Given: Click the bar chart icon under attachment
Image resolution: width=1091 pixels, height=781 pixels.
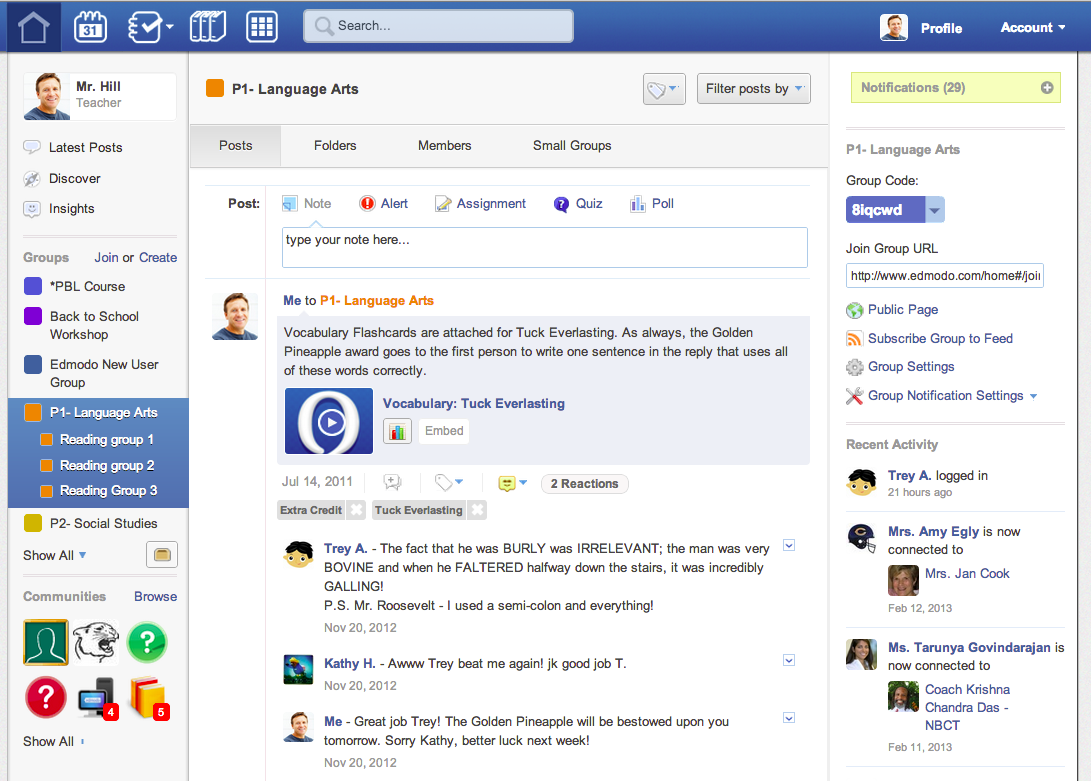Looking at the screenshot, I should (x=397, y=431).
